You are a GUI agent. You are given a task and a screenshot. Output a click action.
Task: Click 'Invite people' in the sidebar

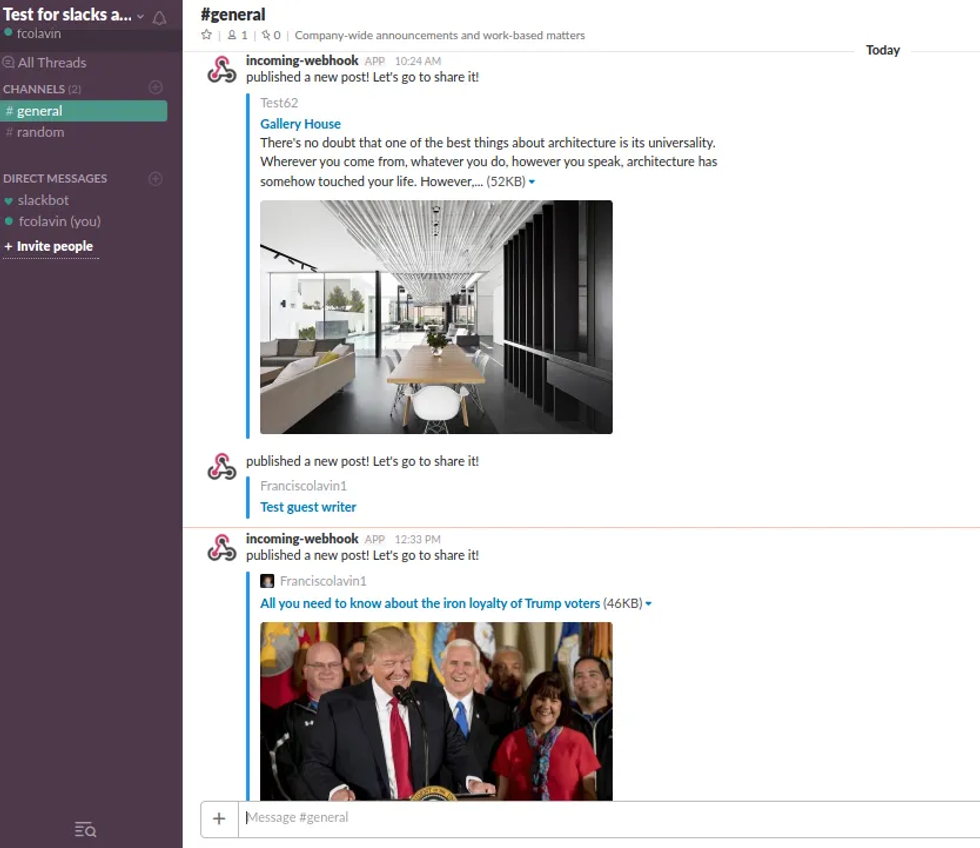point(55,246)
